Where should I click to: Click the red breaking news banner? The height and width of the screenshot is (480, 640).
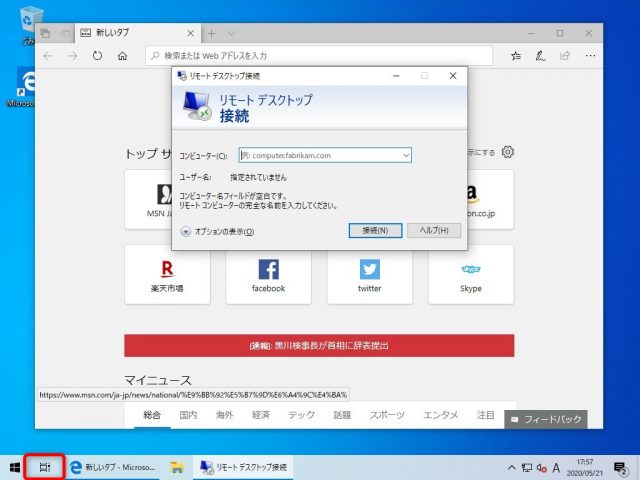319,346
